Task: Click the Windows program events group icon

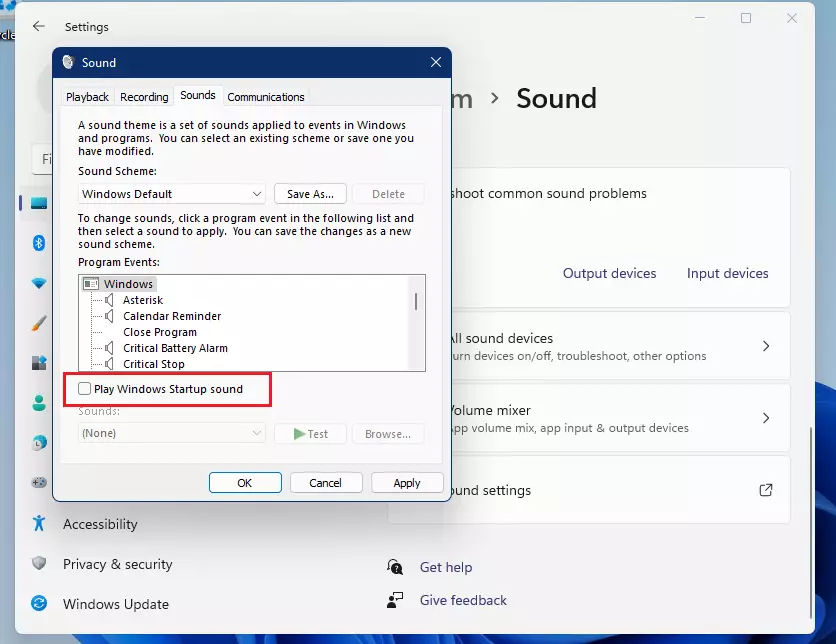Action: click(x=91, y=284)
